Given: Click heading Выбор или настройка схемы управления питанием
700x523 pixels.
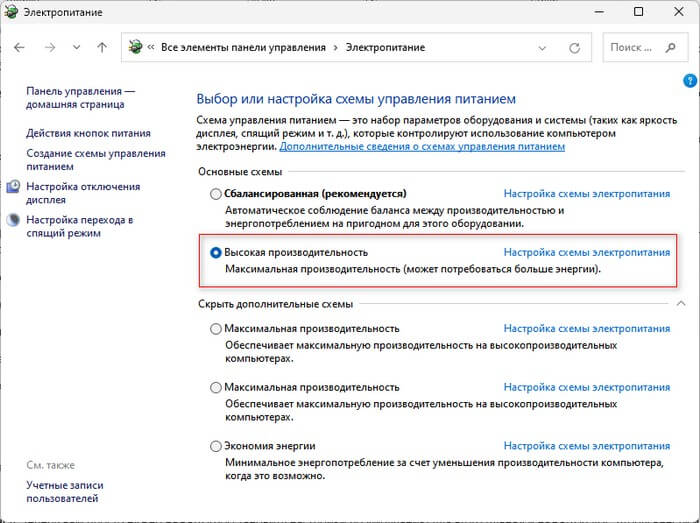Looking at the screenshot, I should (356, 99).
